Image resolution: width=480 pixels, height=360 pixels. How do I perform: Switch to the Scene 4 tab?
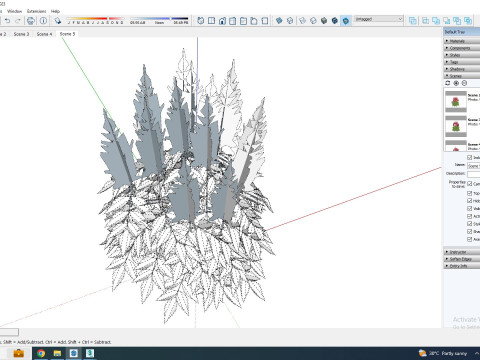44,34
